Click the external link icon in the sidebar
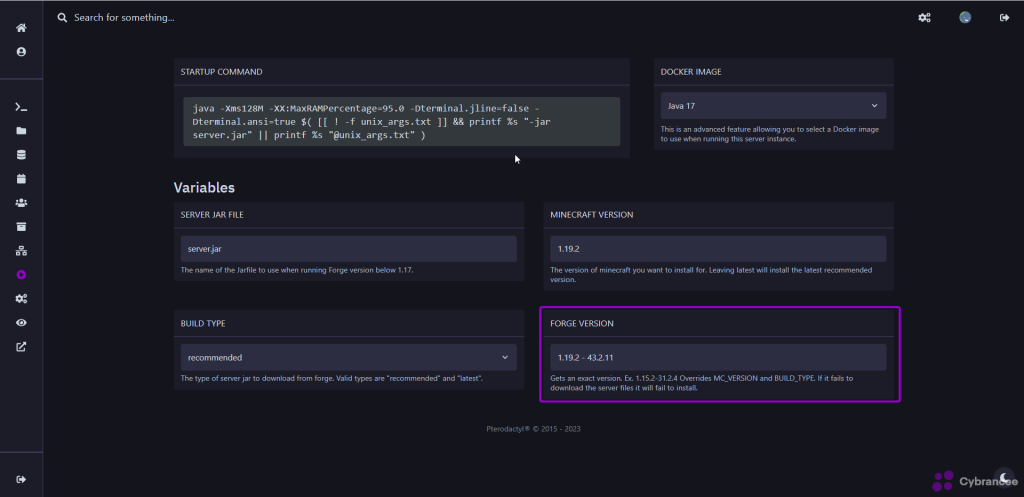1024x497 pixels. [x=21, y=347]
